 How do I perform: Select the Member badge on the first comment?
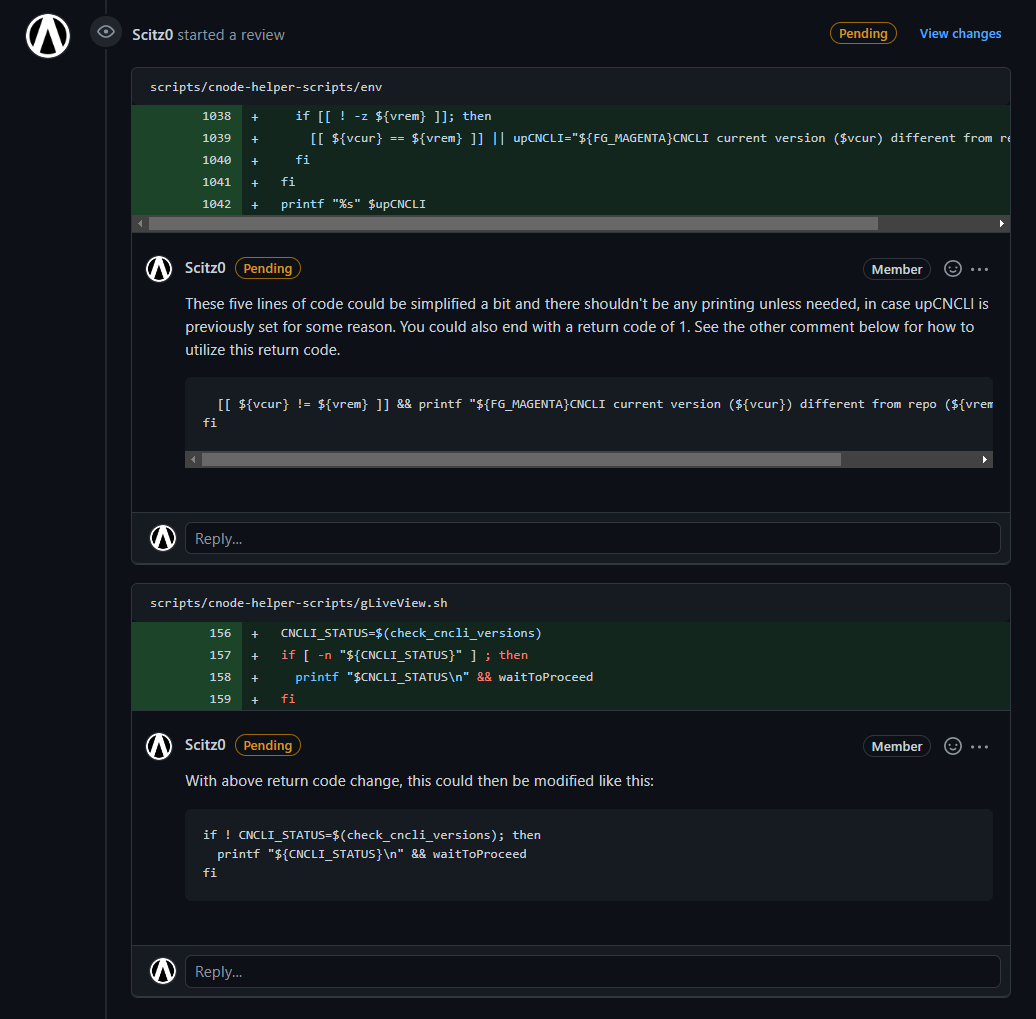[896, 268]
